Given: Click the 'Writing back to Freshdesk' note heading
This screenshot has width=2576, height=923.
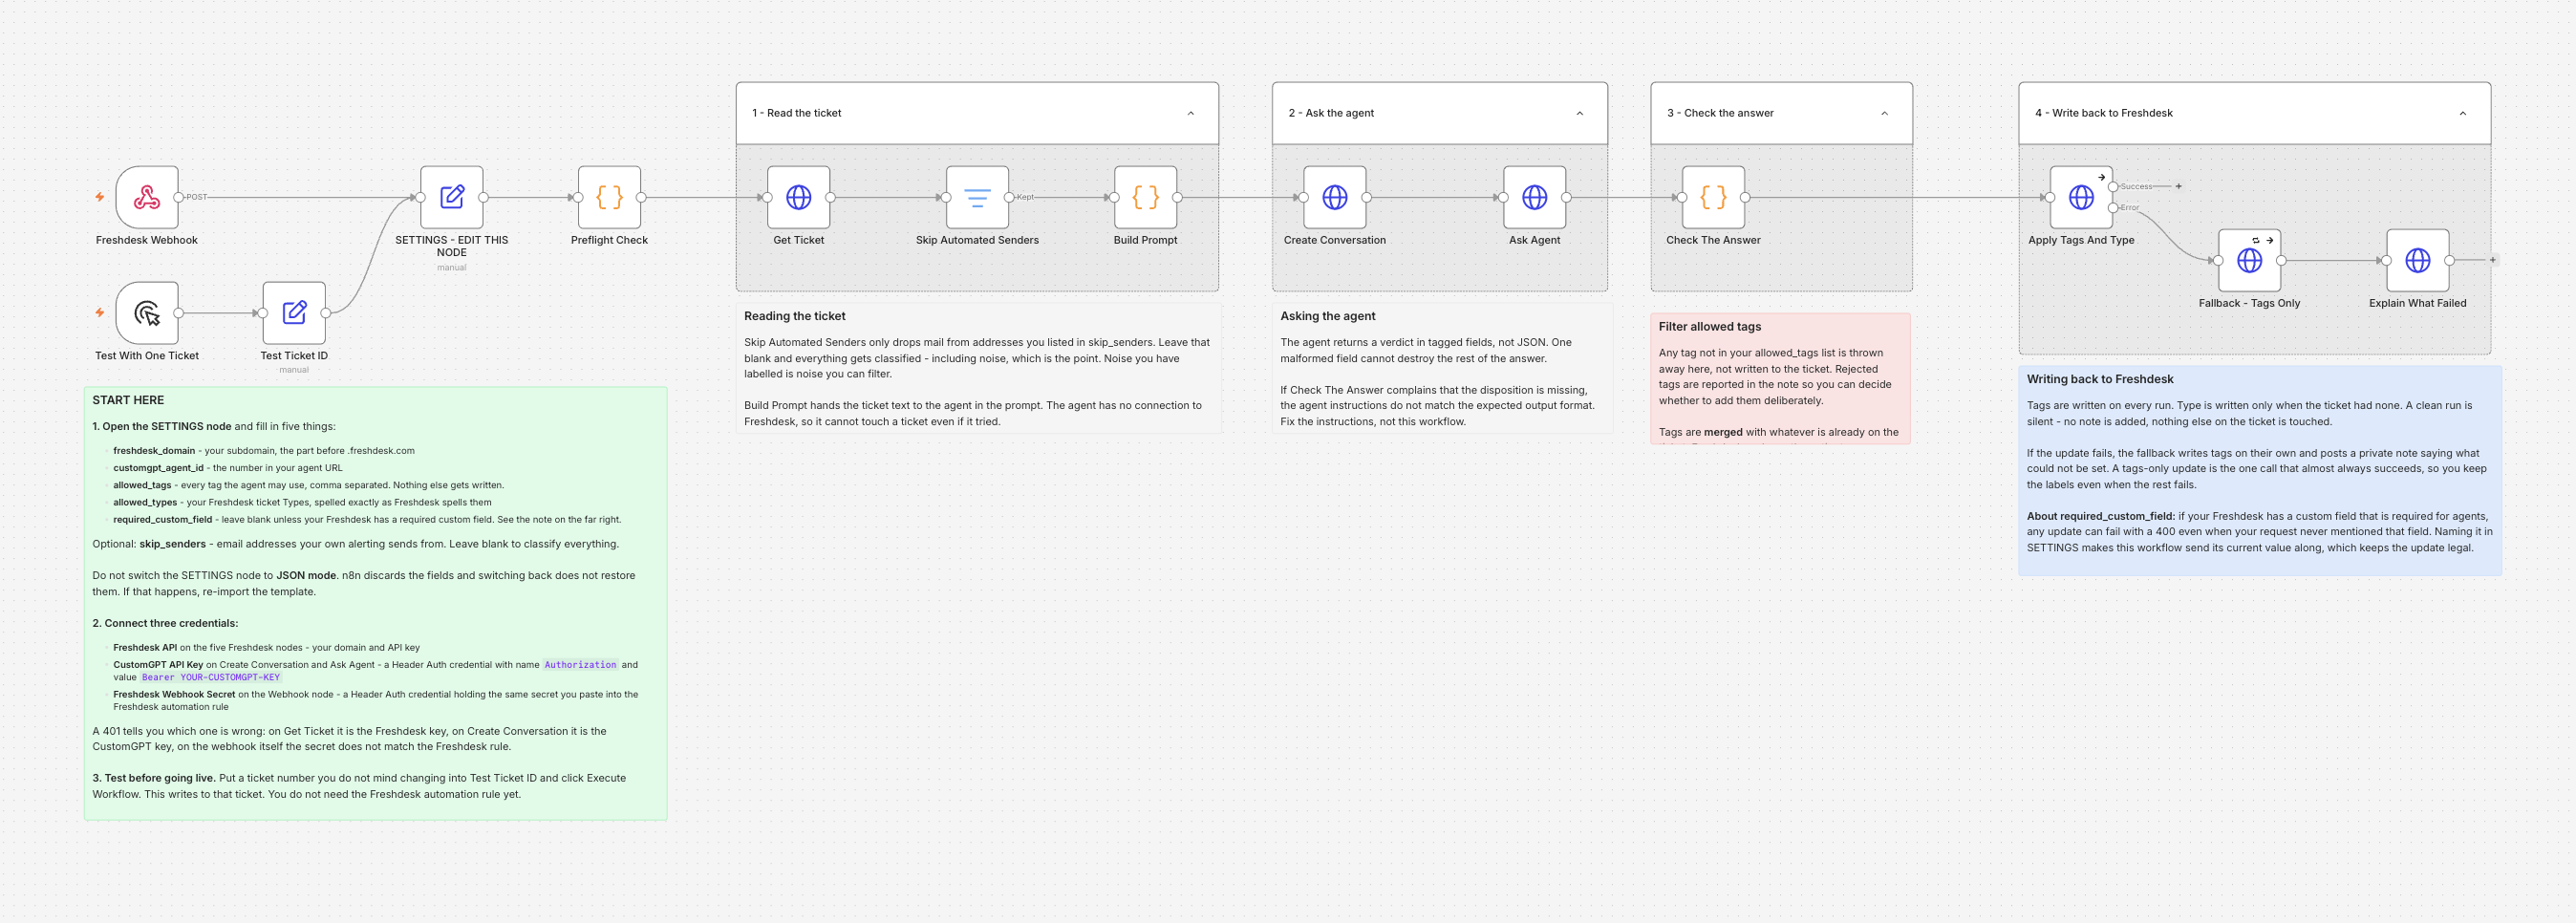Looking at the screenshot, I should click(x=2100, y=379).
